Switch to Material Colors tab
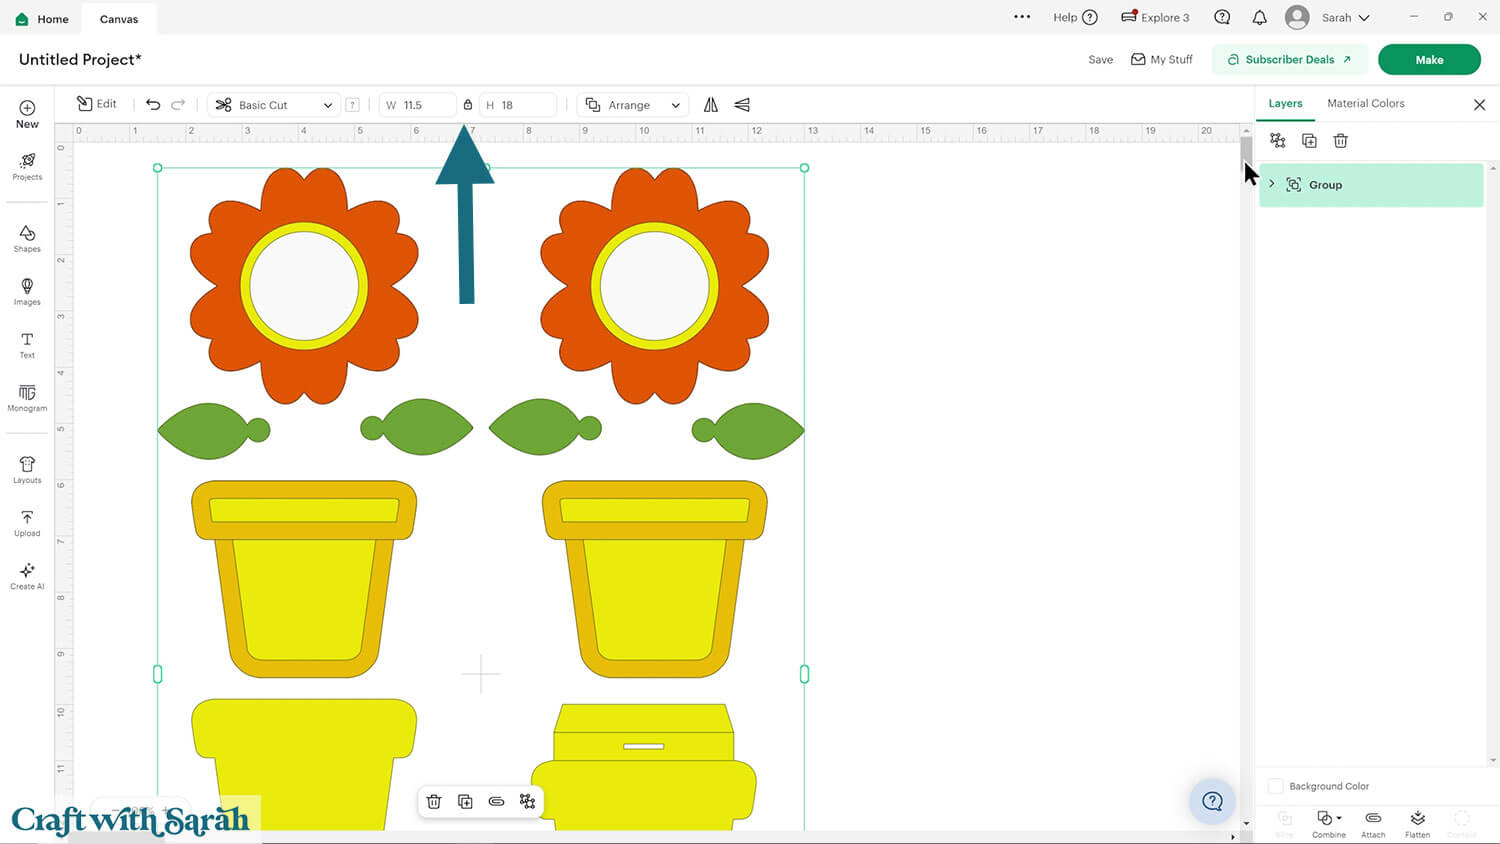The height and width of the screenshot is (844, 1500). click(1365, 103)
